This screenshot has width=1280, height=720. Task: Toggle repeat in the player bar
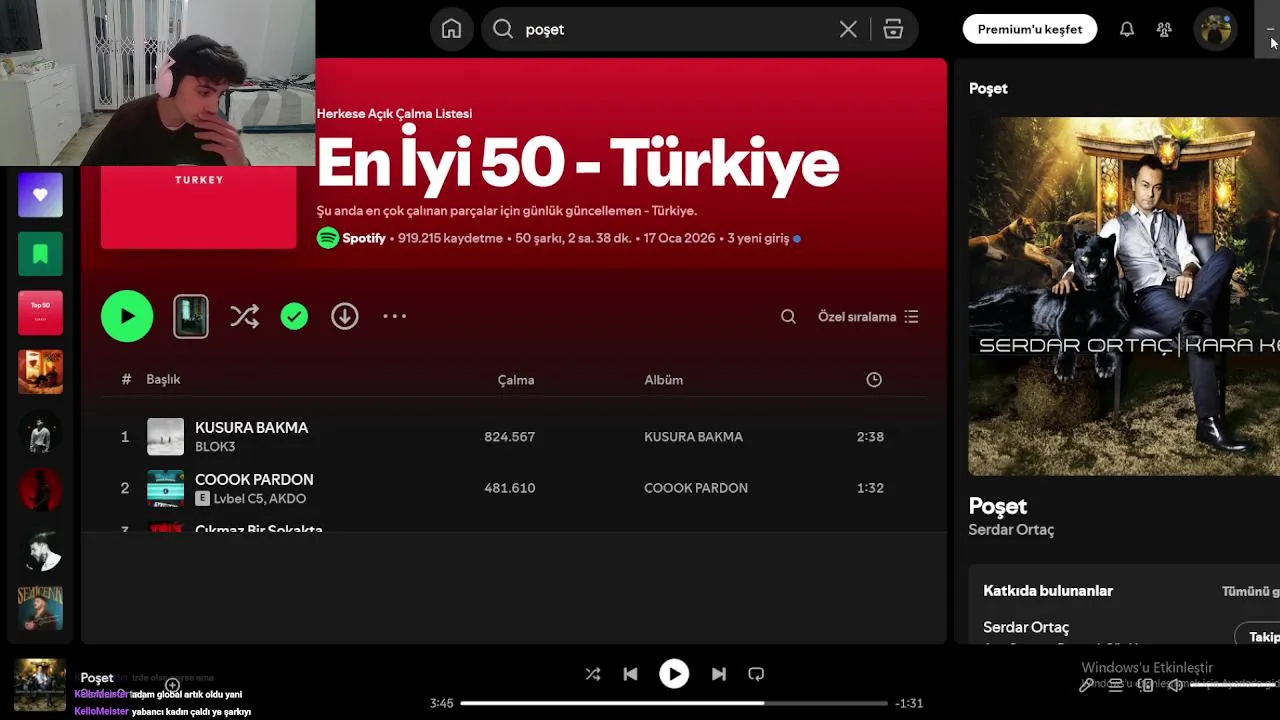pyautogui.click(x=756, y=674)
